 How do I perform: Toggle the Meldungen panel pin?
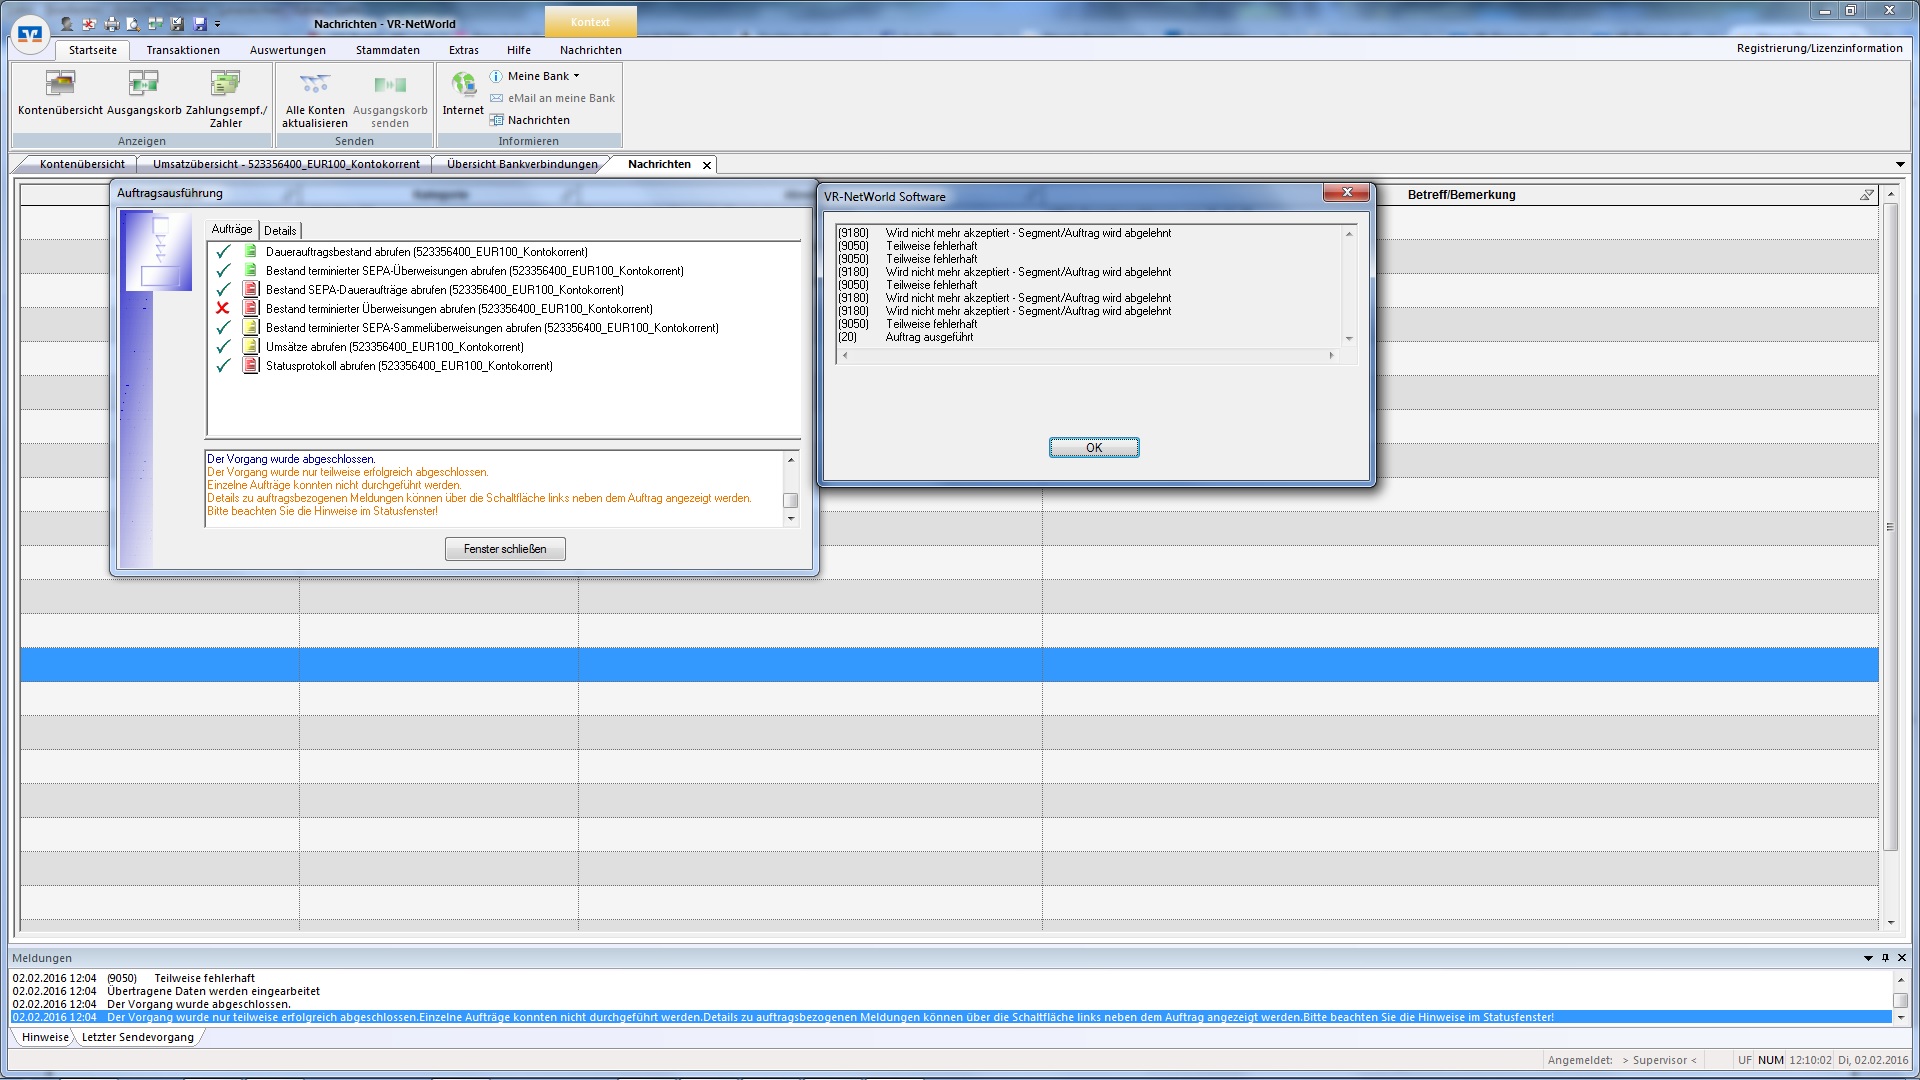(x=1885, y=958)
